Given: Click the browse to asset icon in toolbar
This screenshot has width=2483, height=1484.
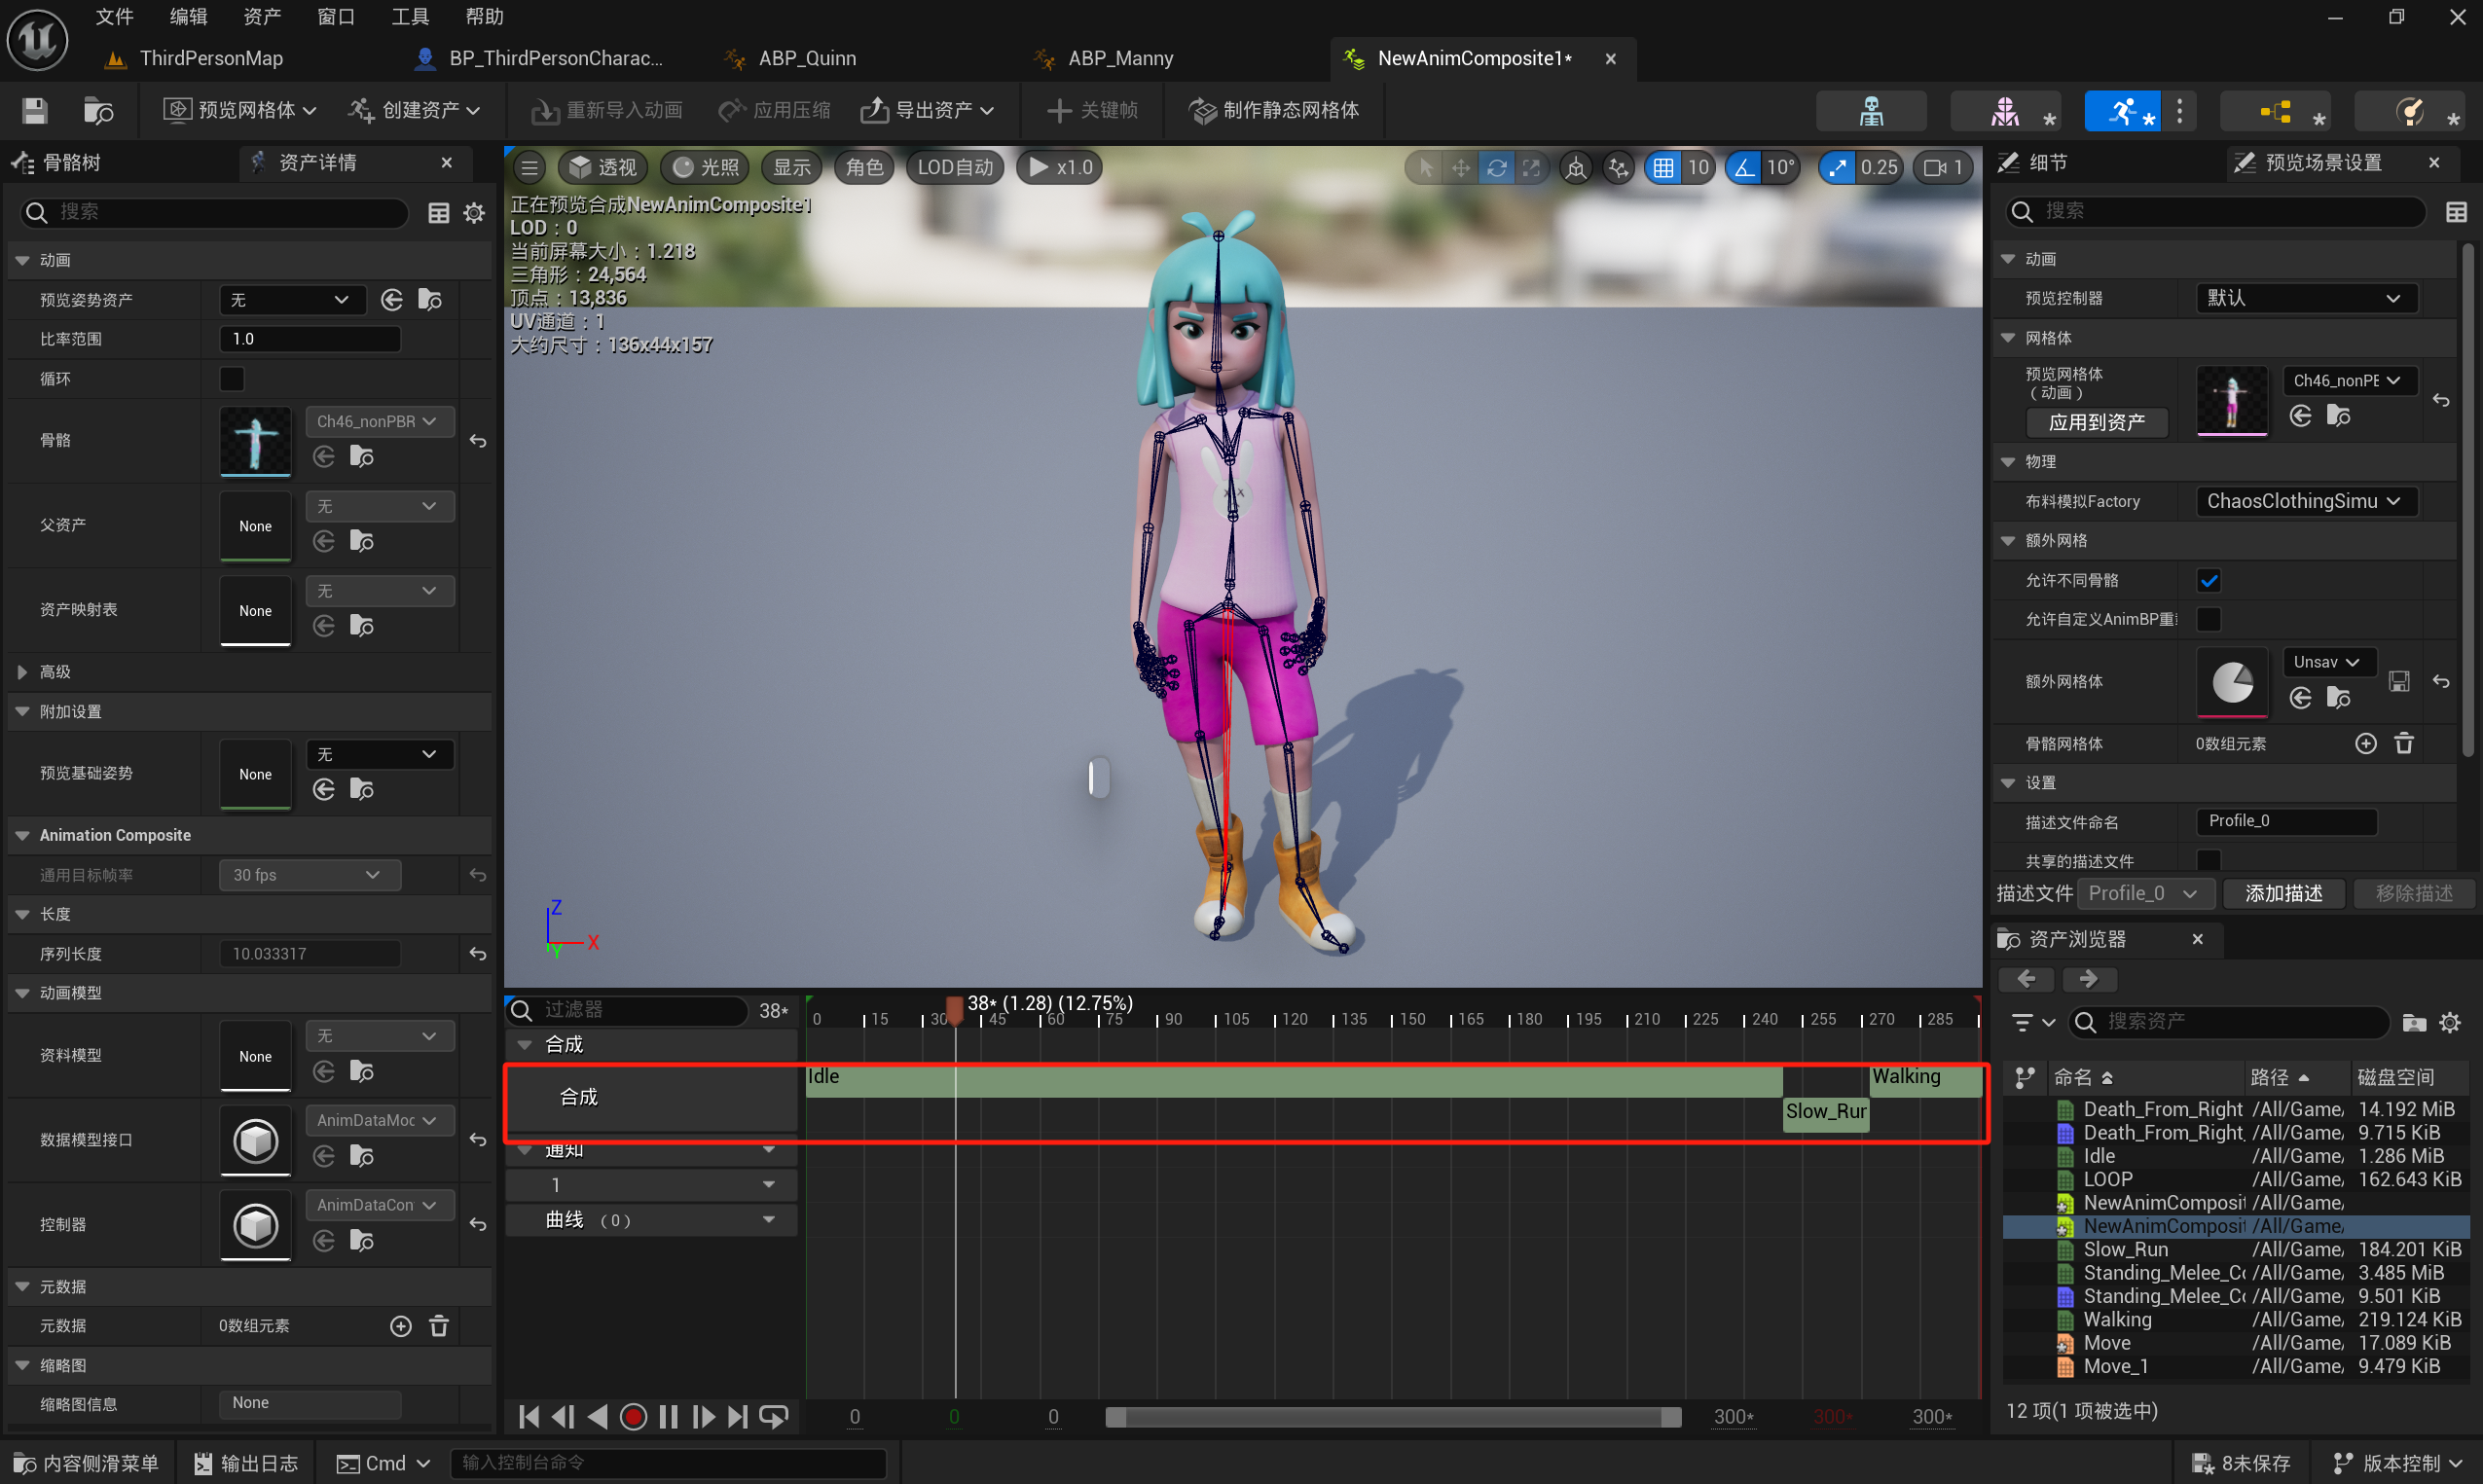Looking at the screenshot, I should (98, 110).
